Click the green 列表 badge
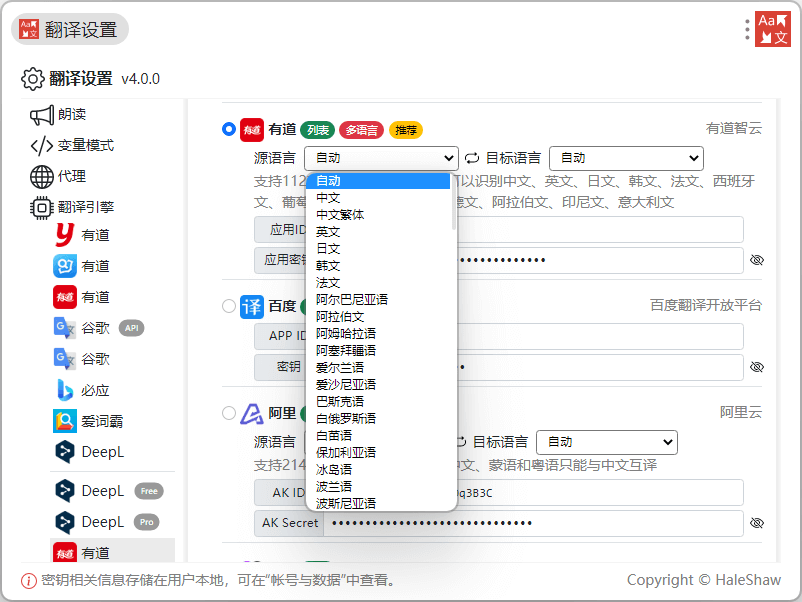The image size is (802, 602). pyautogui.click(x=318, y=130)
